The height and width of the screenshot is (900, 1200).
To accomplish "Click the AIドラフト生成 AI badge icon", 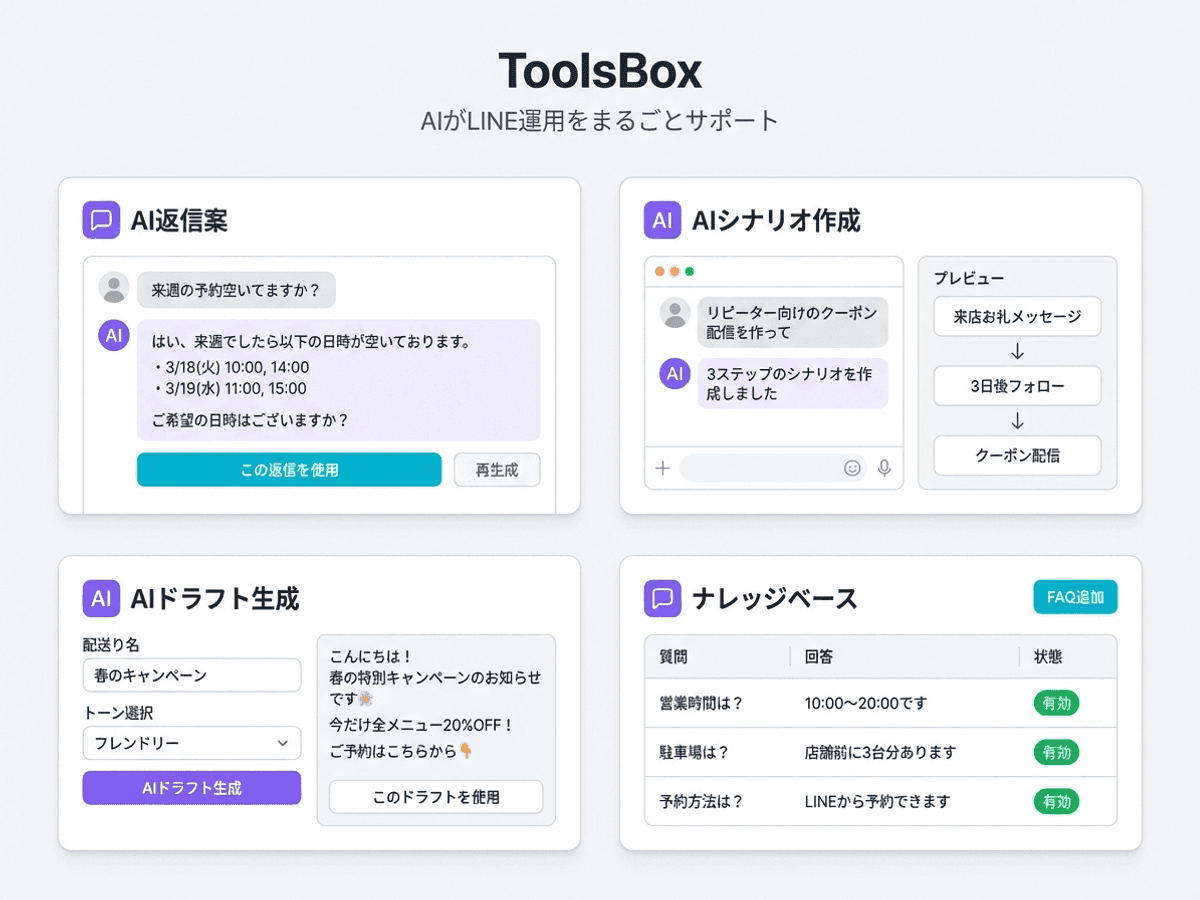I will 100,598.
